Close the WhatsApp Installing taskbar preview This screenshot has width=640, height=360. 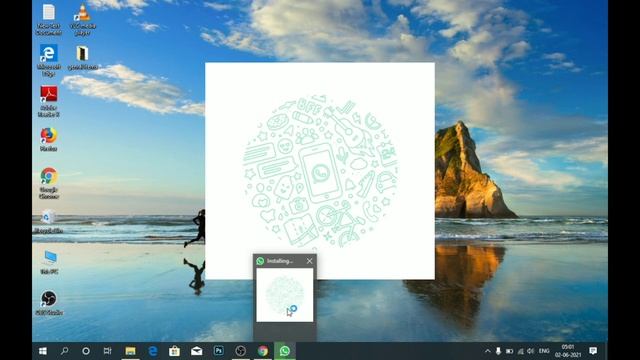click(309, 261)
